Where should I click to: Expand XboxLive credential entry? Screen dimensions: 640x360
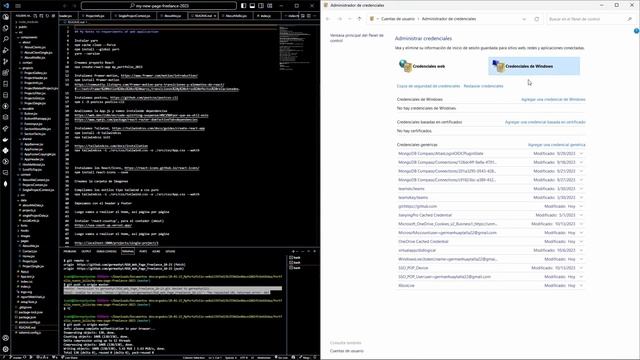581,285
